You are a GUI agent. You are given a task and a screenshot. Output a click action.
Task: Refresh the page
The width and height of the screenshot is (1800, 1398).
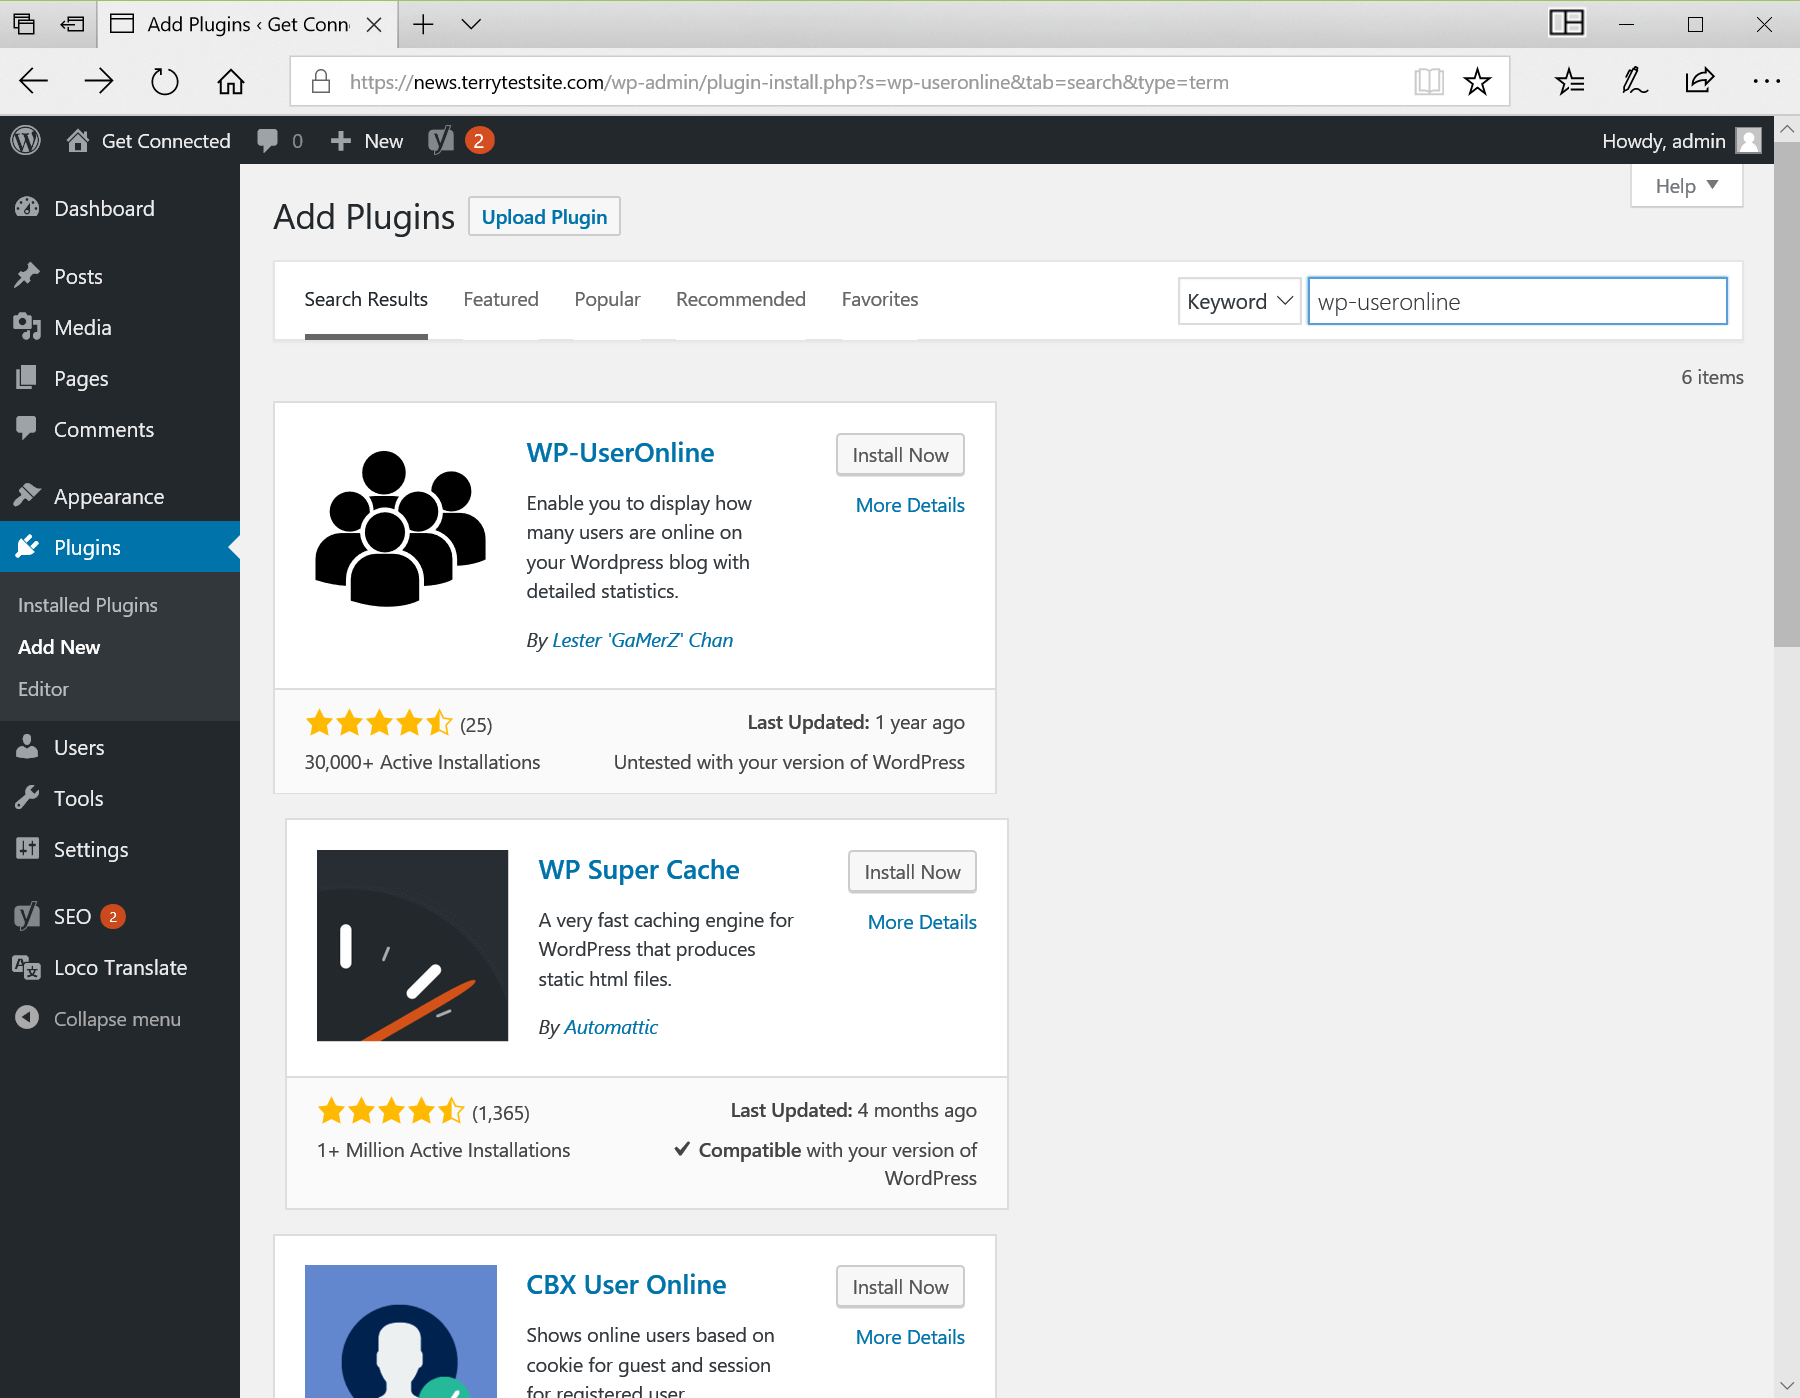tap(165, 81)
